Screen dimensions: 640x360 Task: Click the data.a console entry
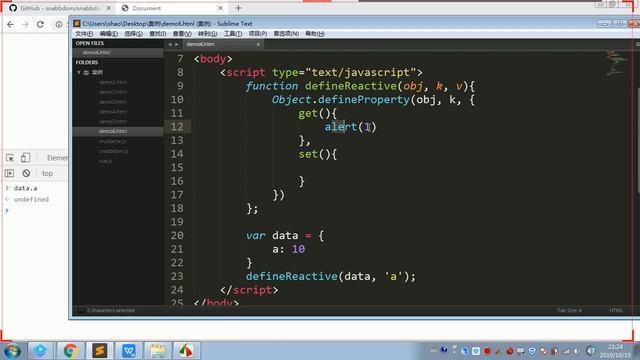[x=26, y=188]
